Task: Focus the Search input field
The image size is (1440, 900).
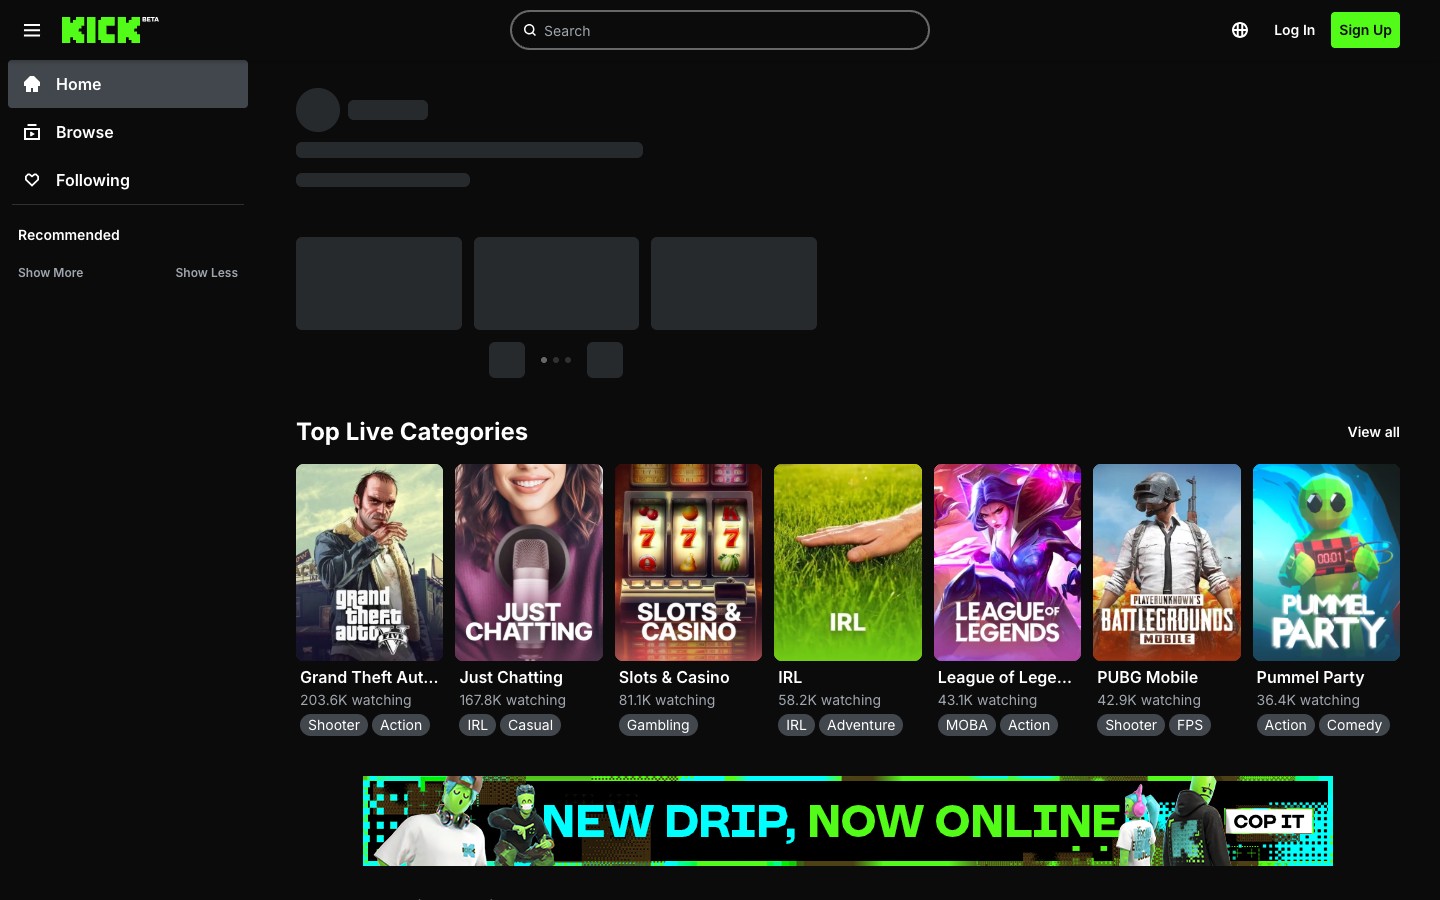Action: 720,30
